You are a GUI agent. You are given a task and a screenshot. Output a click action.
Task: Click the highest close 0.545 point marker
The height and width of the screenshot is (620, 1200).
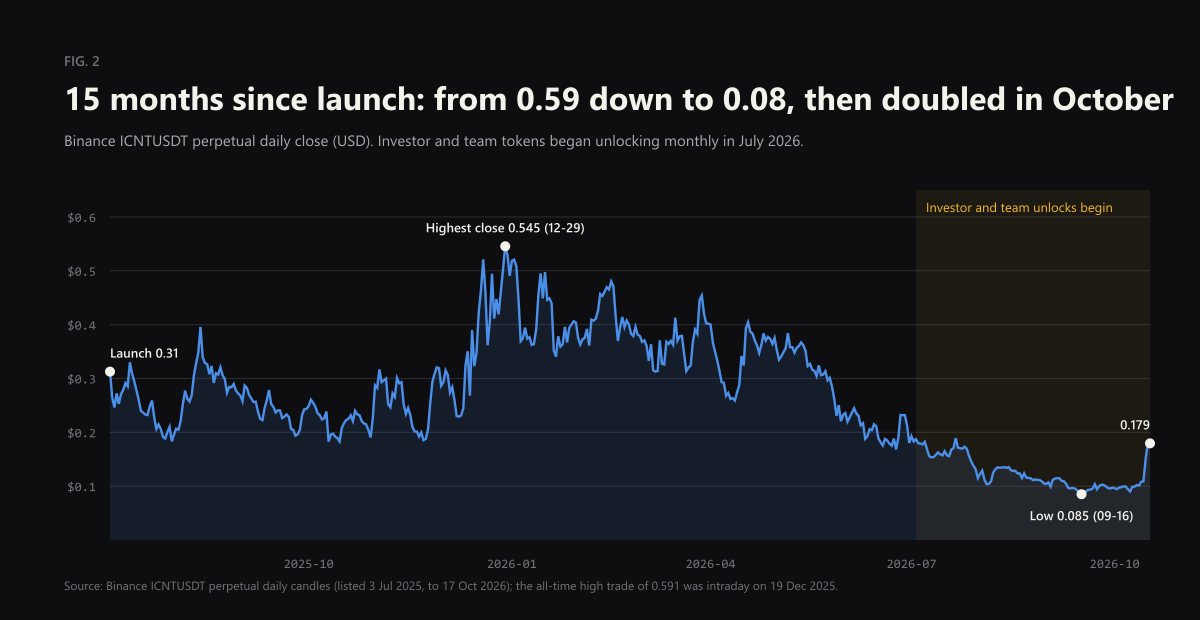coord(505,246)
